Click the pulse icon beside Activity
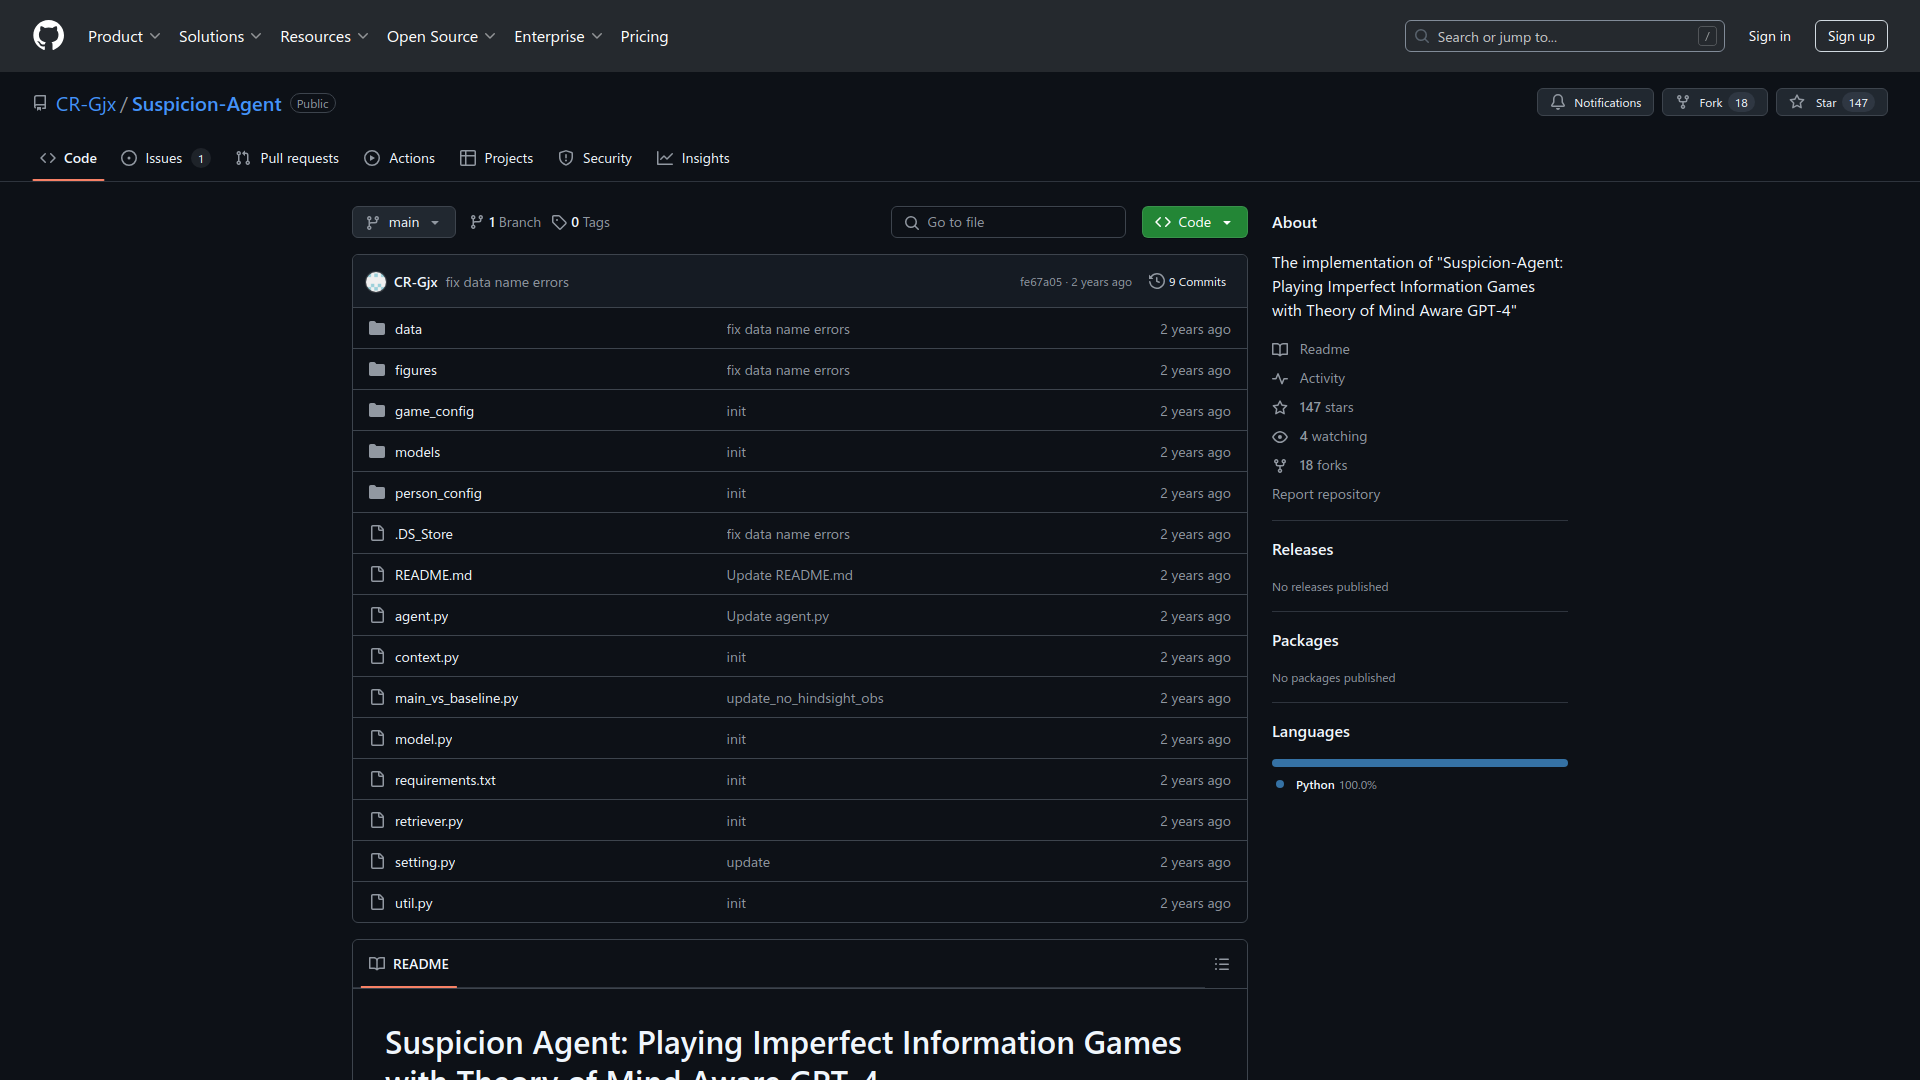 pyautogui.click(x=1280, y=378)
